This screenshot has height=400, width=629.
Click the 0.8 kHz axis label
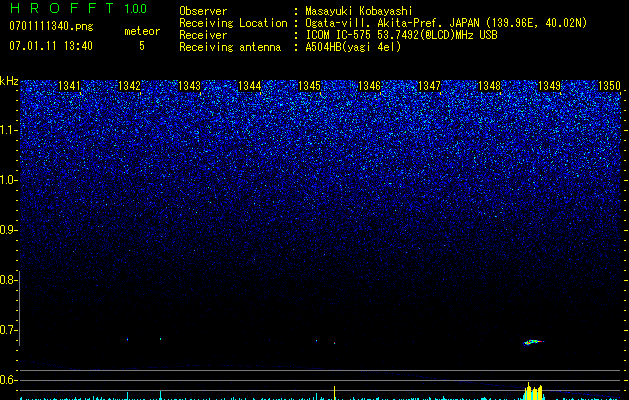pyautogui.click(x=8, y=280)
